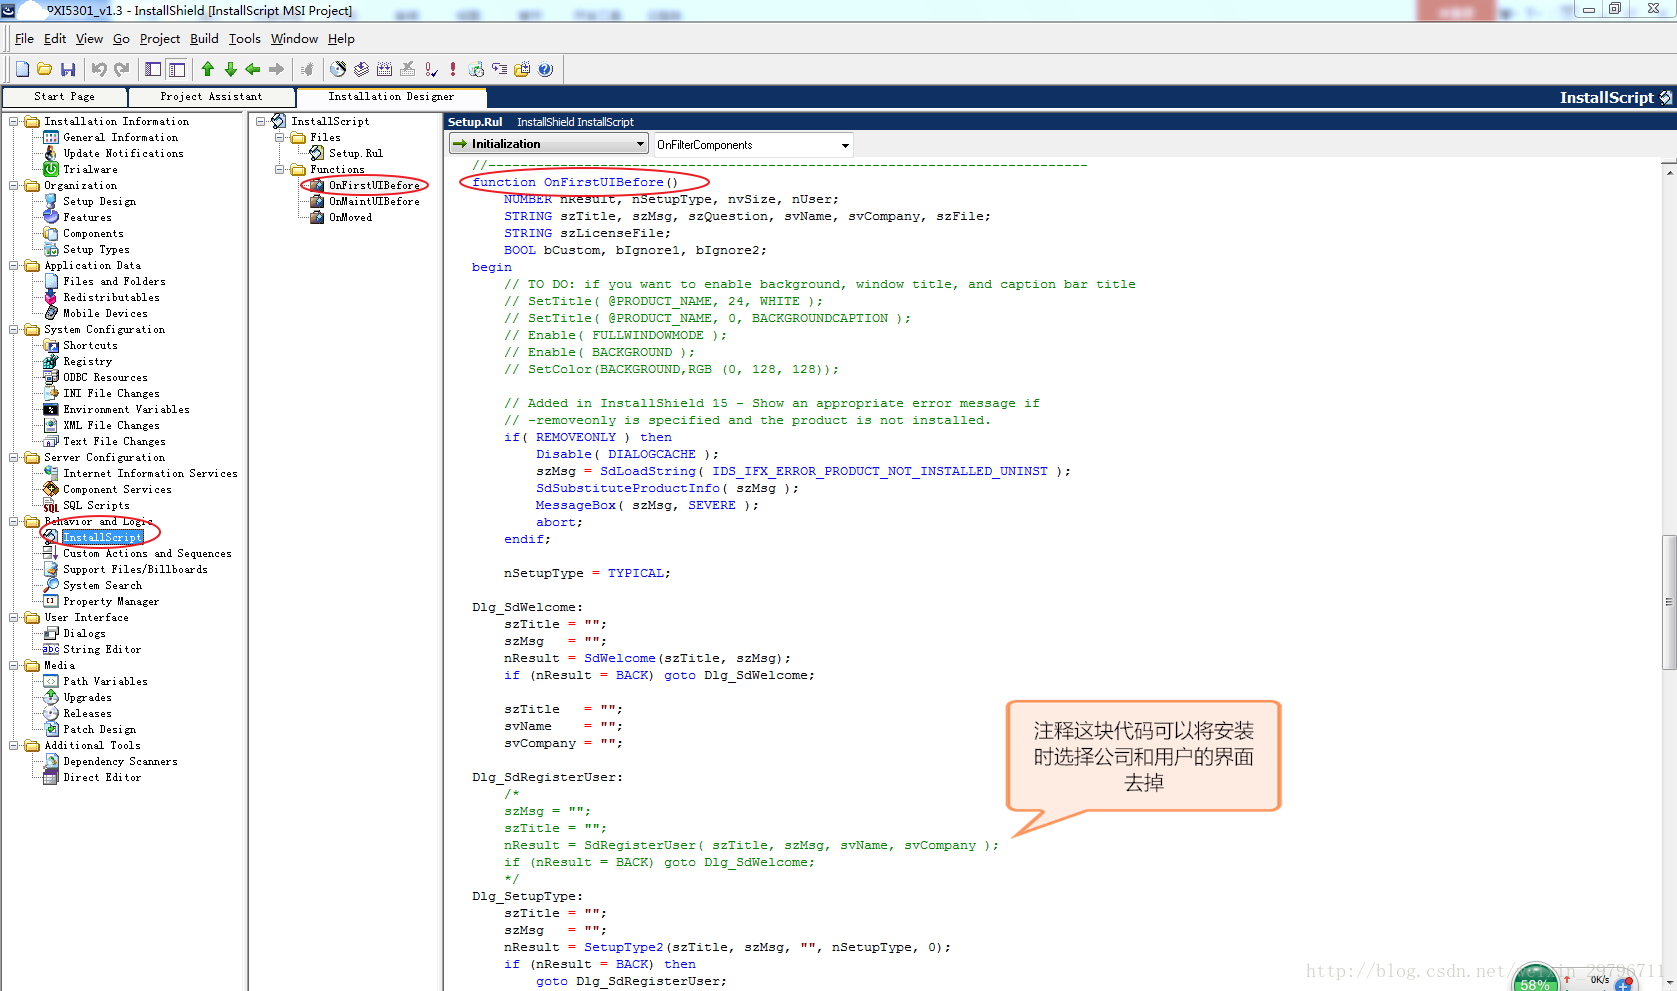Collapse the System Configuration tree node
Viewport: 1677px width, 991px height.
click(x=14, y=329)
